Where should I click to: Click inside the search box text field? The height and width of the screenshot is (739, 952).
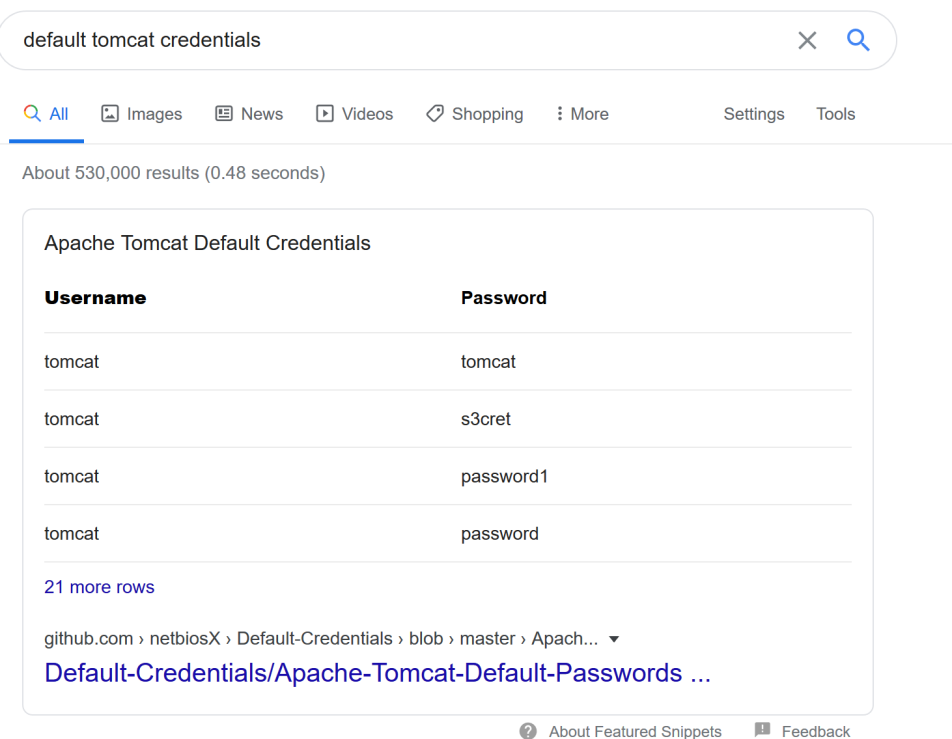[x=400, y=40]
